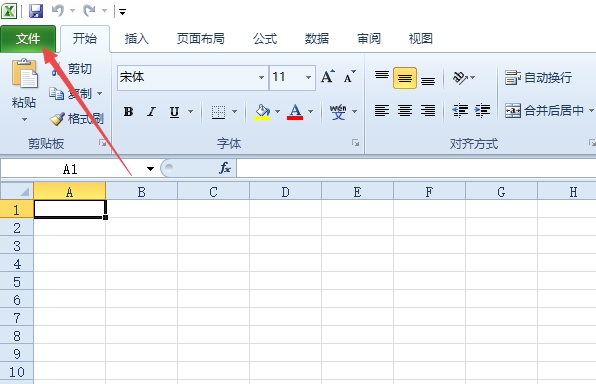Viewport: 596px width, 384px height.
Task: Apply the red font color swatch
Action: pos(295,112)
